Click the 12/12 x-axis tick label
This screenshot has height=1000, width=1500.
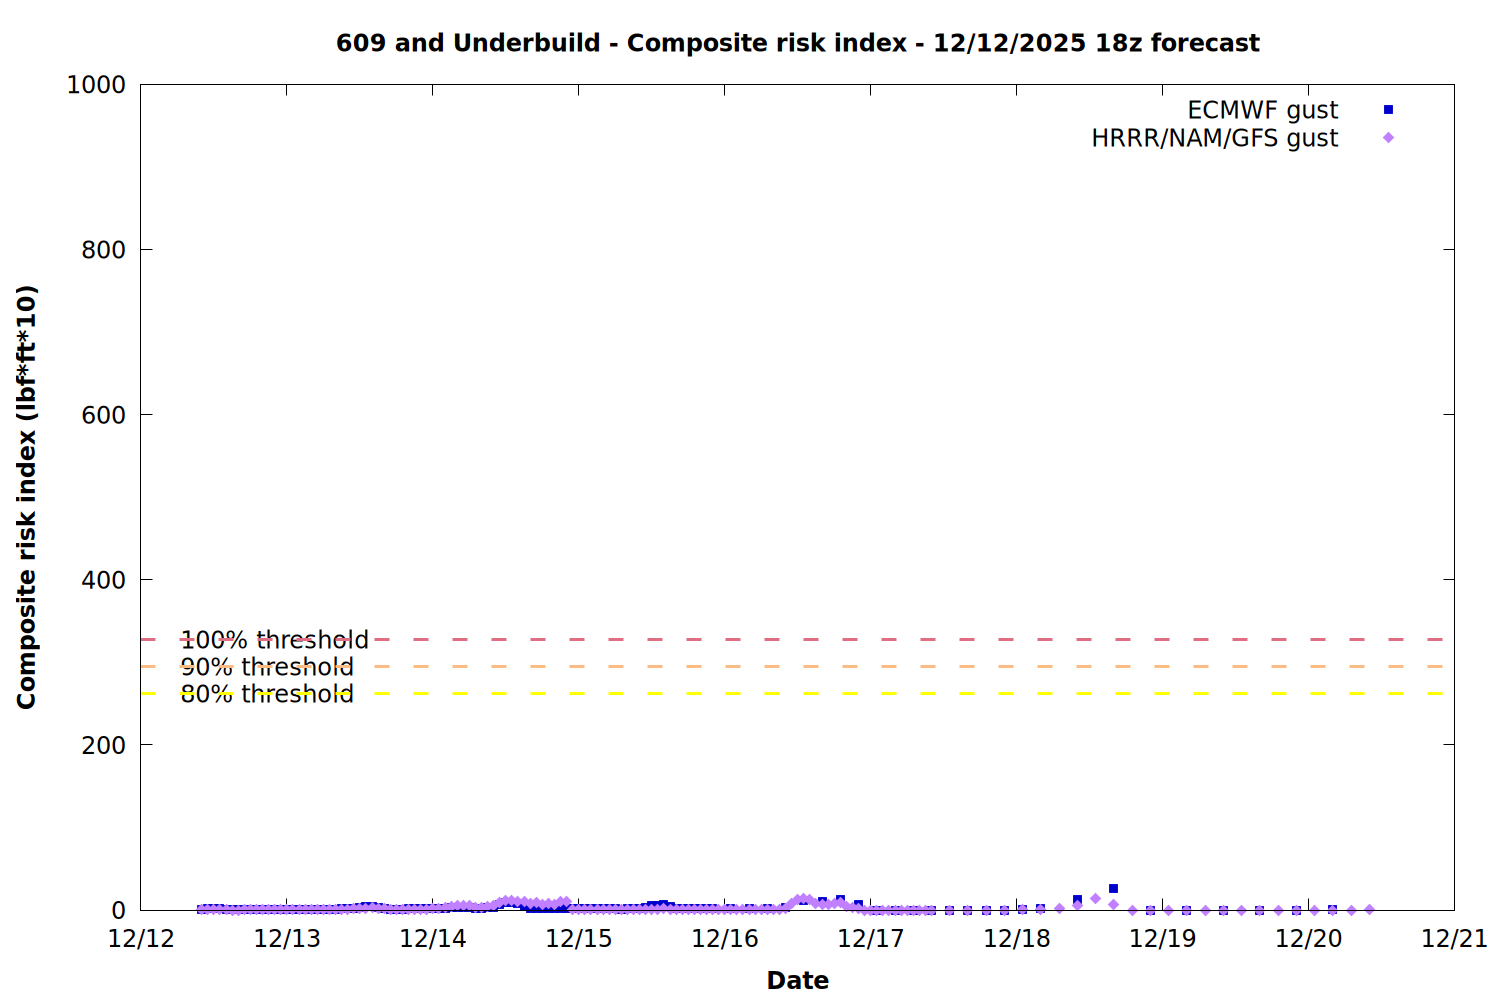tap(141, 939)
